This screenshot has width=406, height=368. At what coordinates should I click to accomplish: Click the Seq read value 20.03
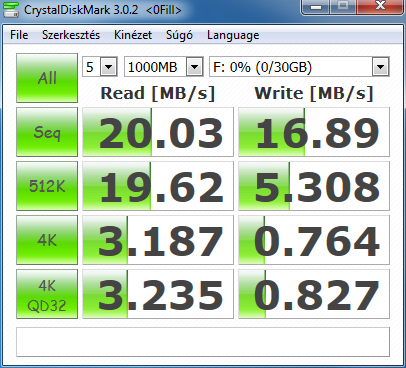click(158, 132)
